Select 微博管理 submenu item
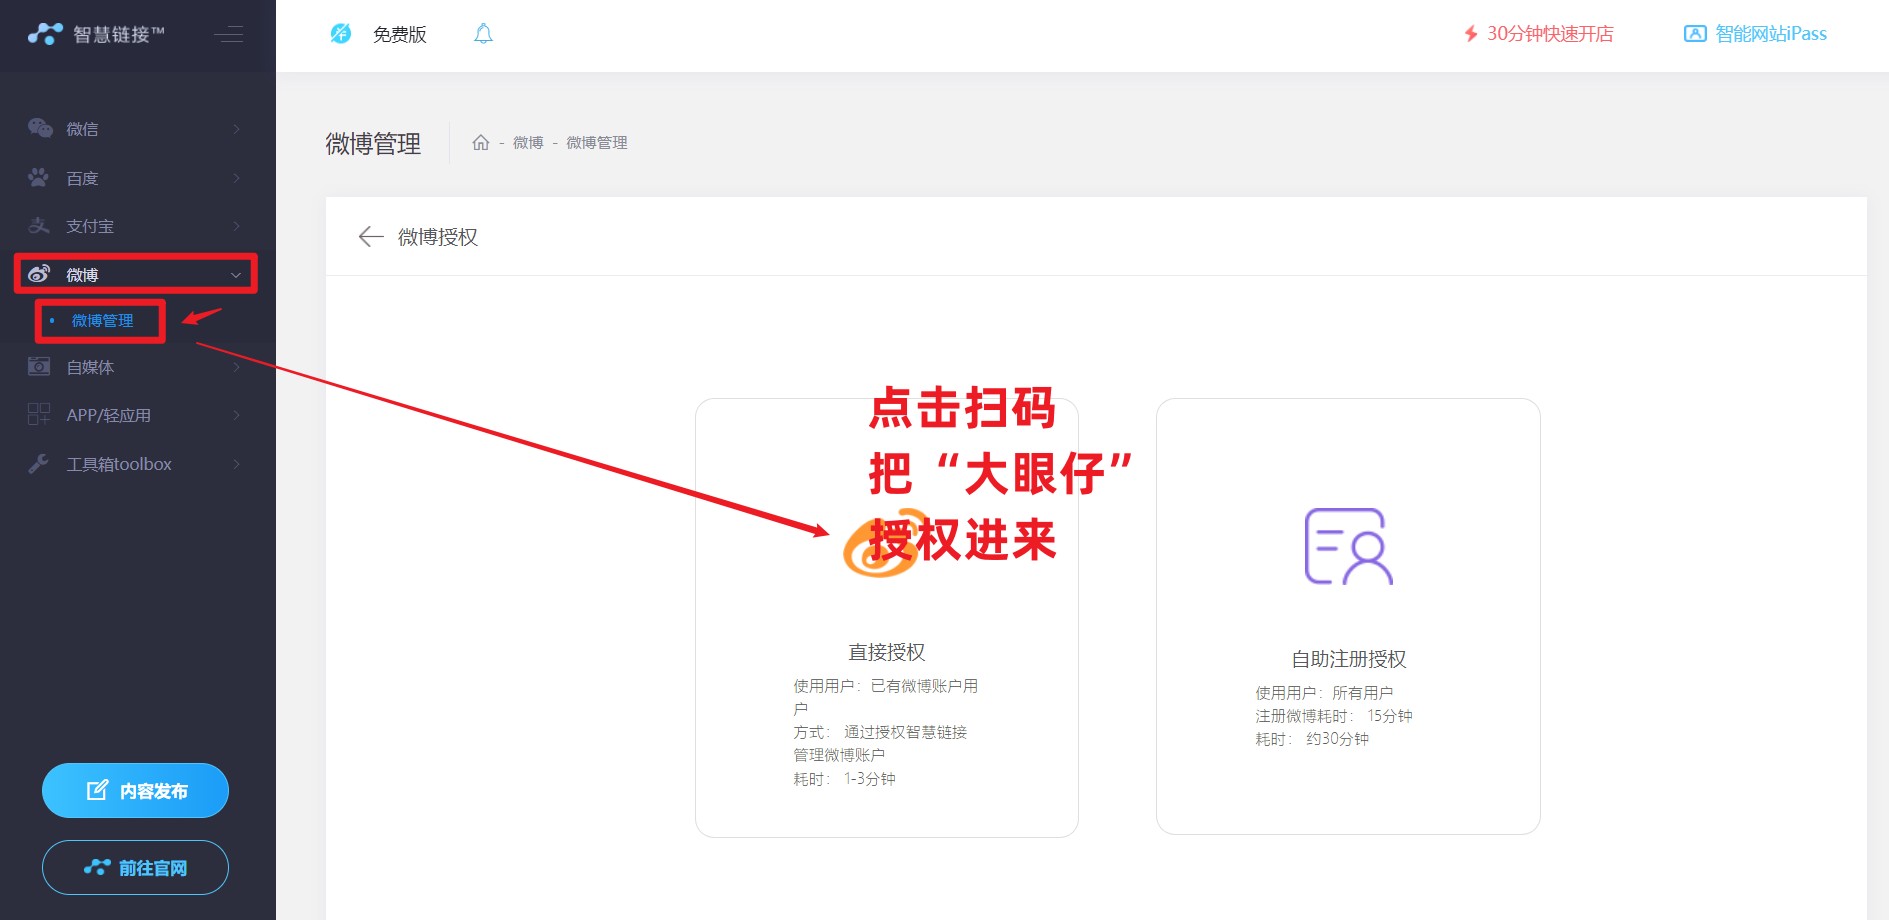 (102, 321)
